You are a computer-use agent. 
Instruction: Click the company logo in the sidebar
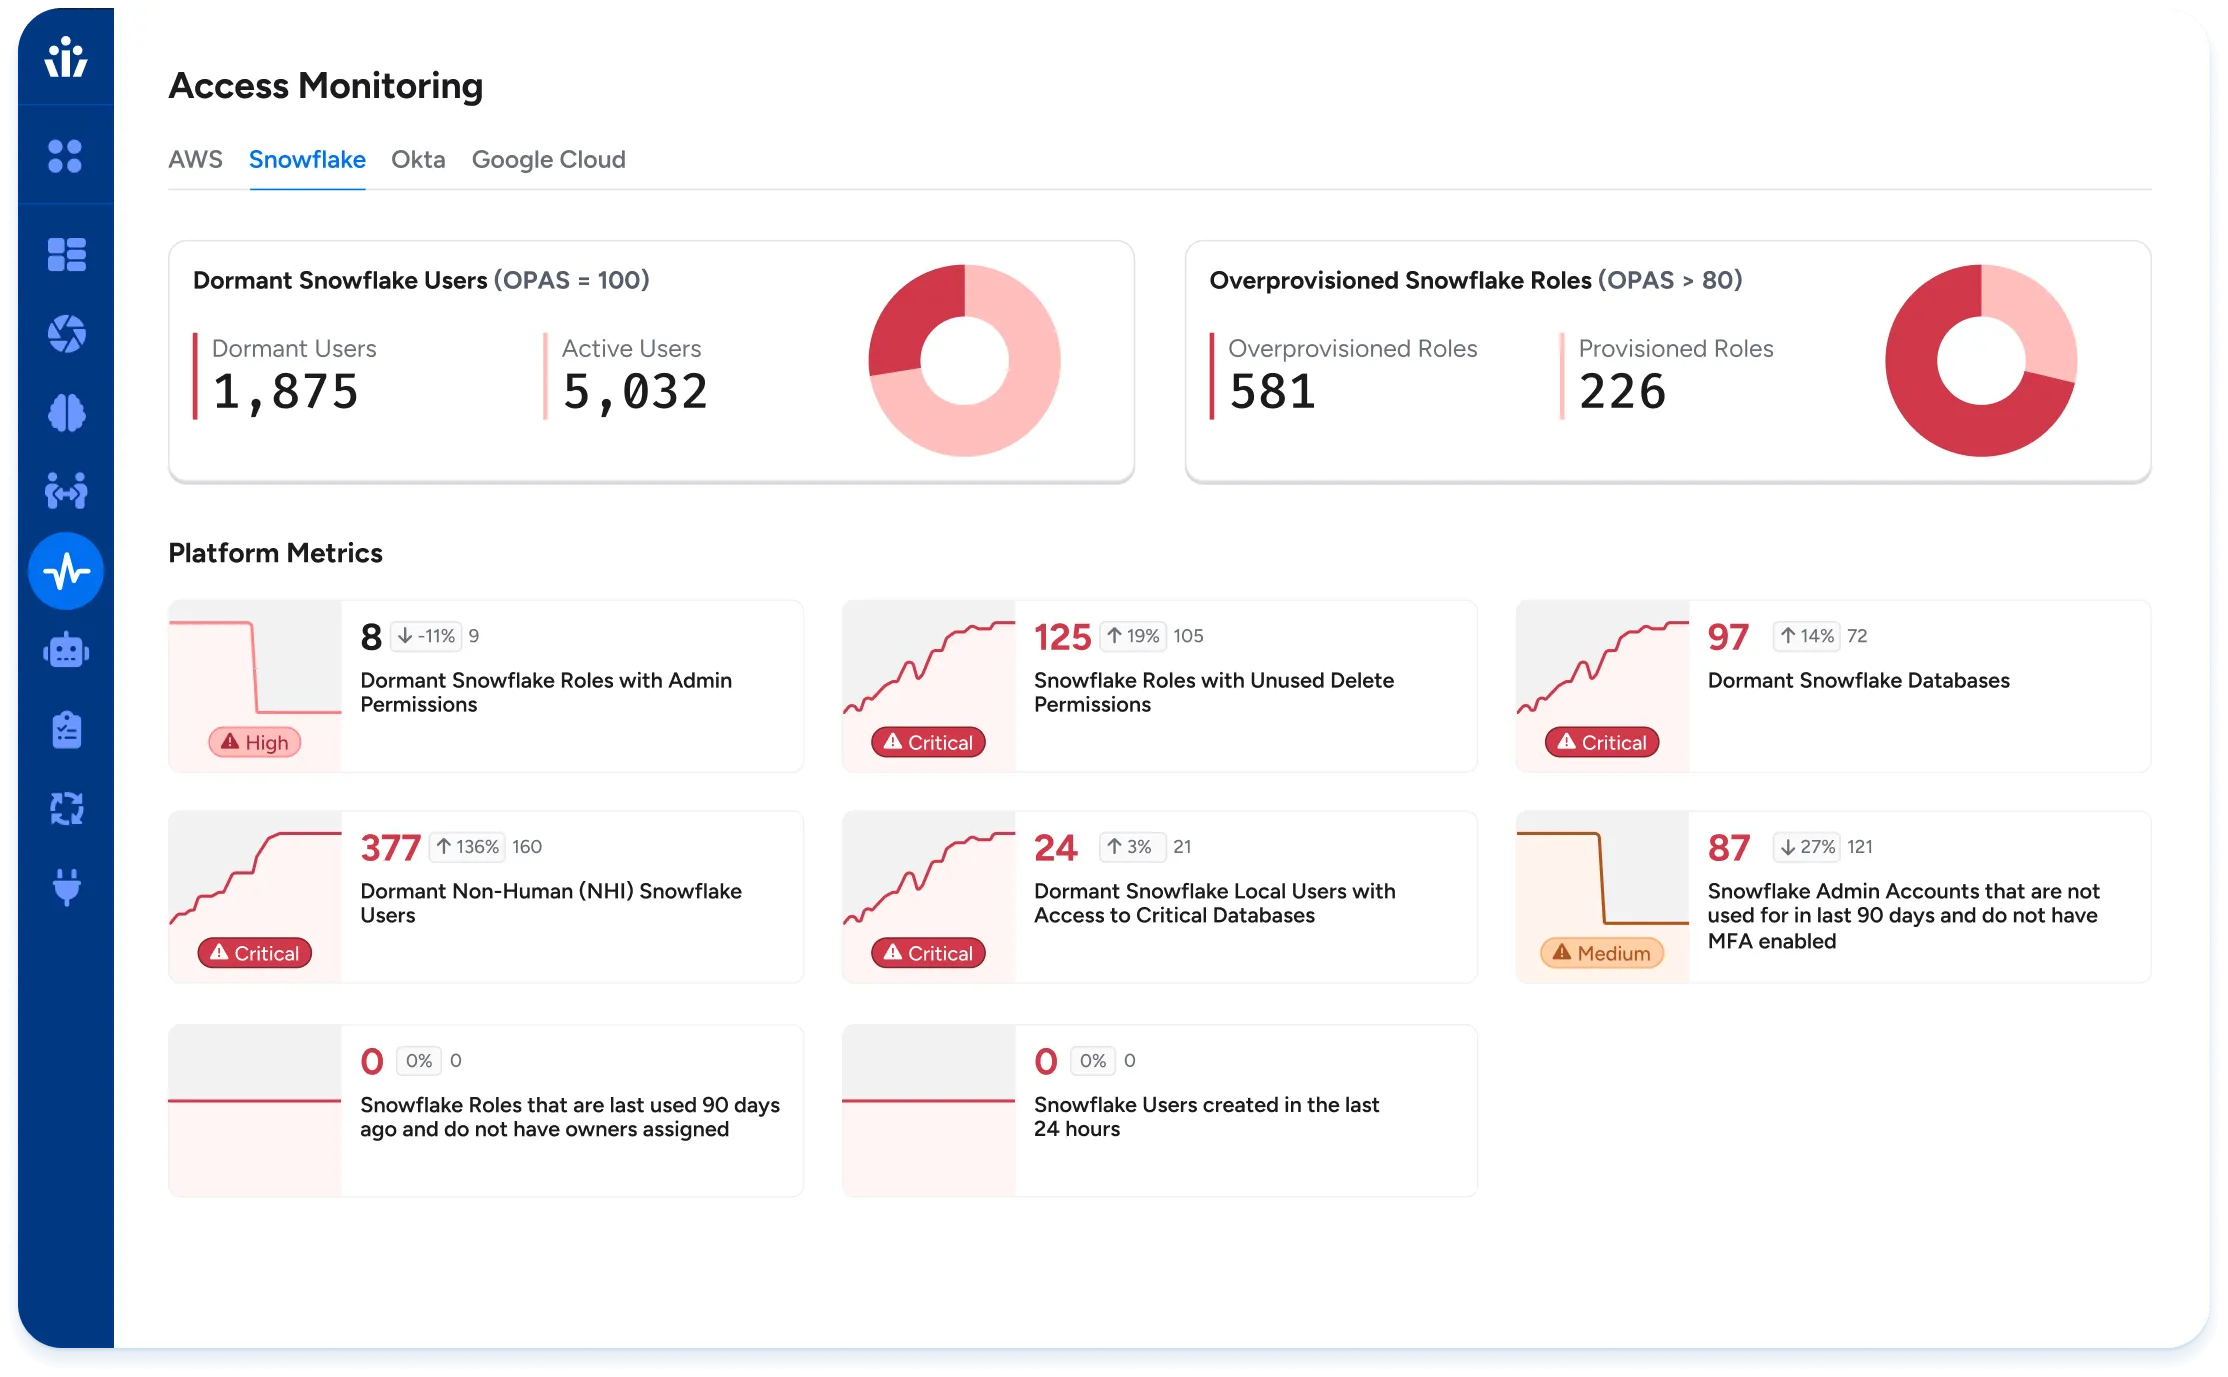coord(66,57)
